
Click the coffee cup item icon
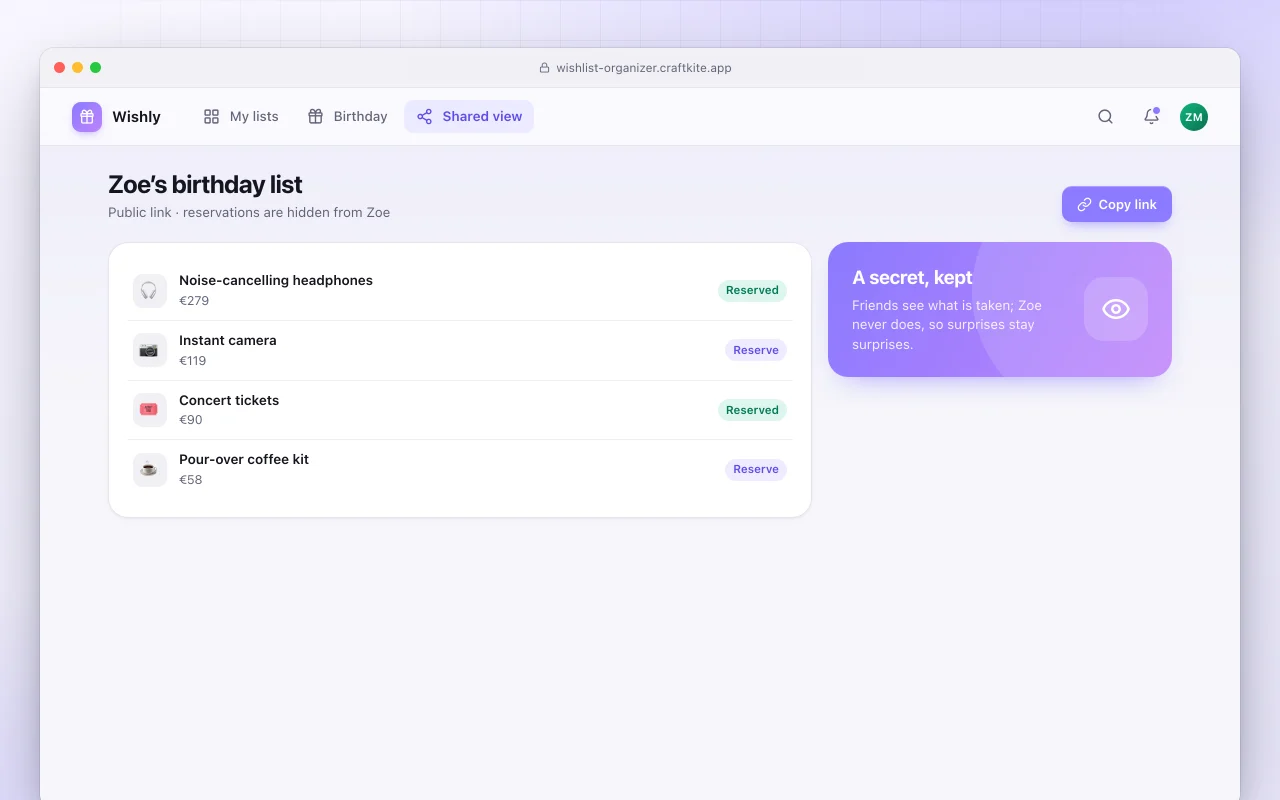149,470
